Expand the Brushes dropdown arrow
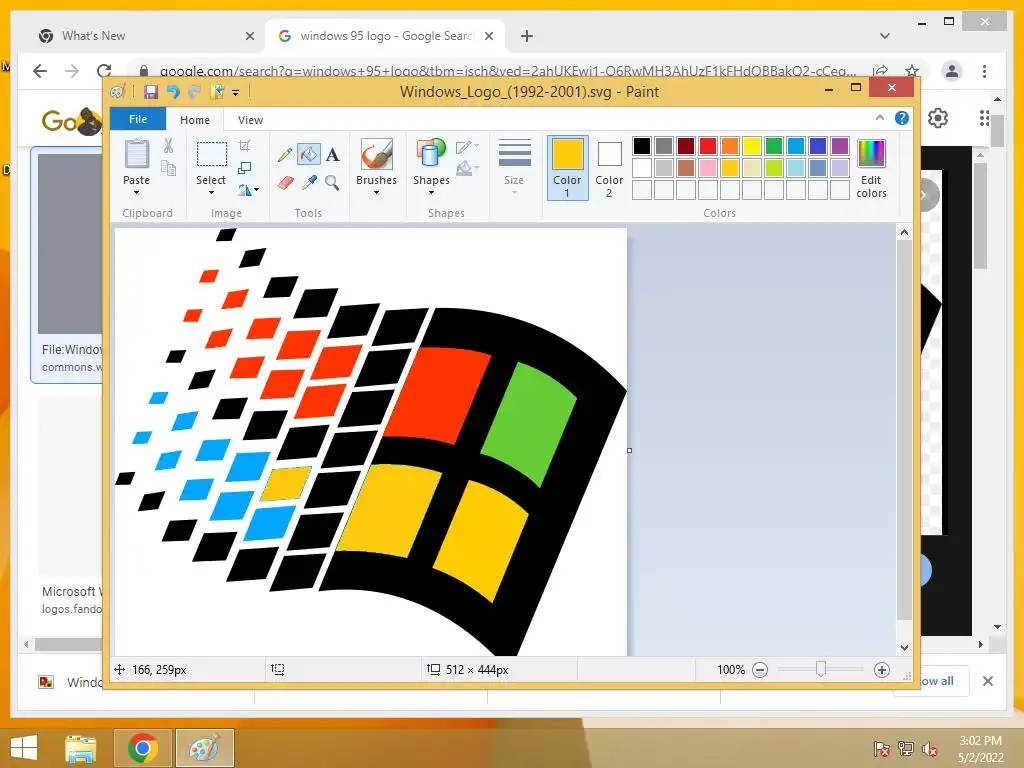The width and height of the screenshot is (1024, 768). [x=376, y=193]
